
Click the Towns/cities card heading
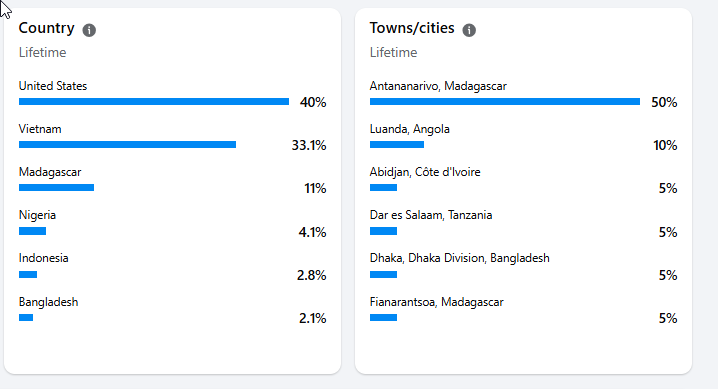[x=412, y=28]
